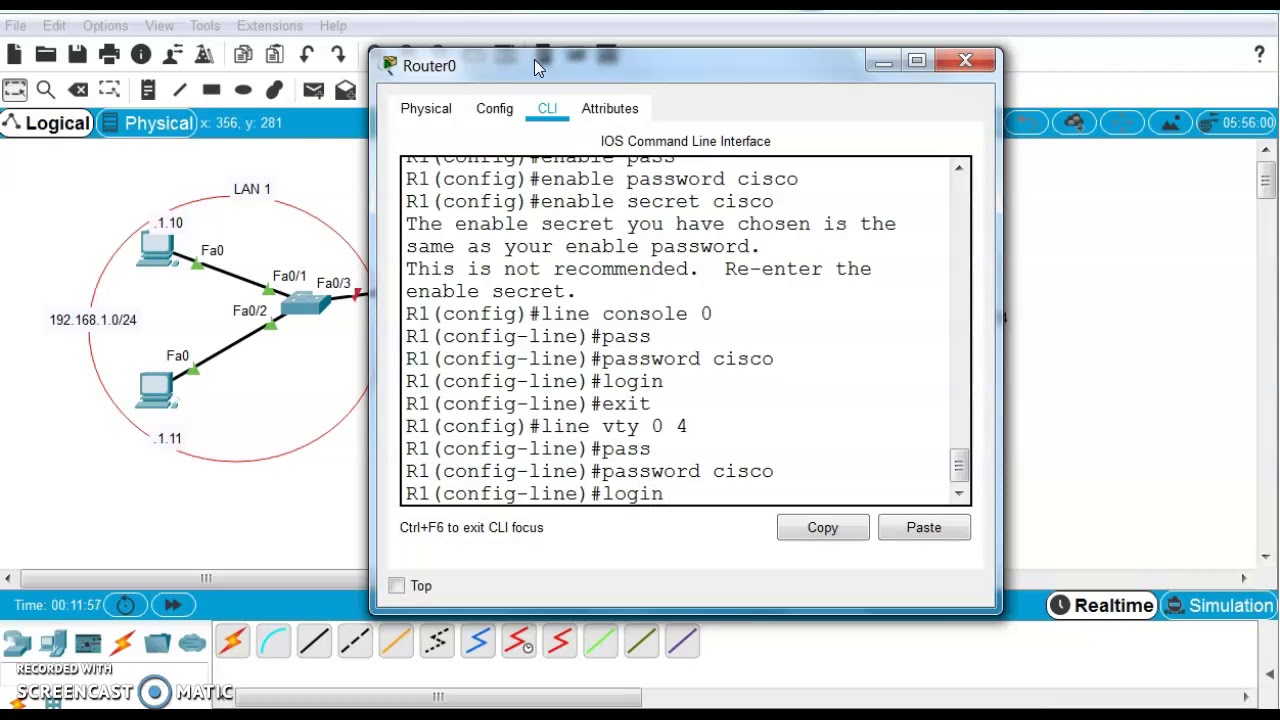Launch the Activity Wizard icon
Viewport: 1280px width, 720px height.
(204, 54)
